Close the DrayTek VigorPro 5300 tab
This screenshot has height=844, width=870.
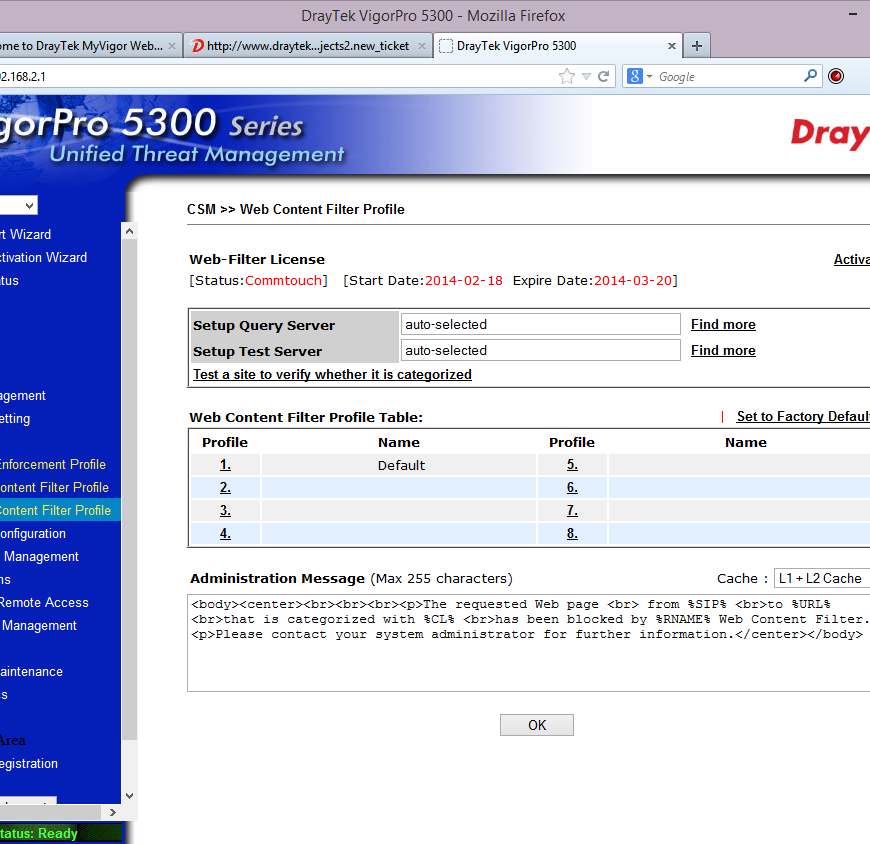click(672, 46)
